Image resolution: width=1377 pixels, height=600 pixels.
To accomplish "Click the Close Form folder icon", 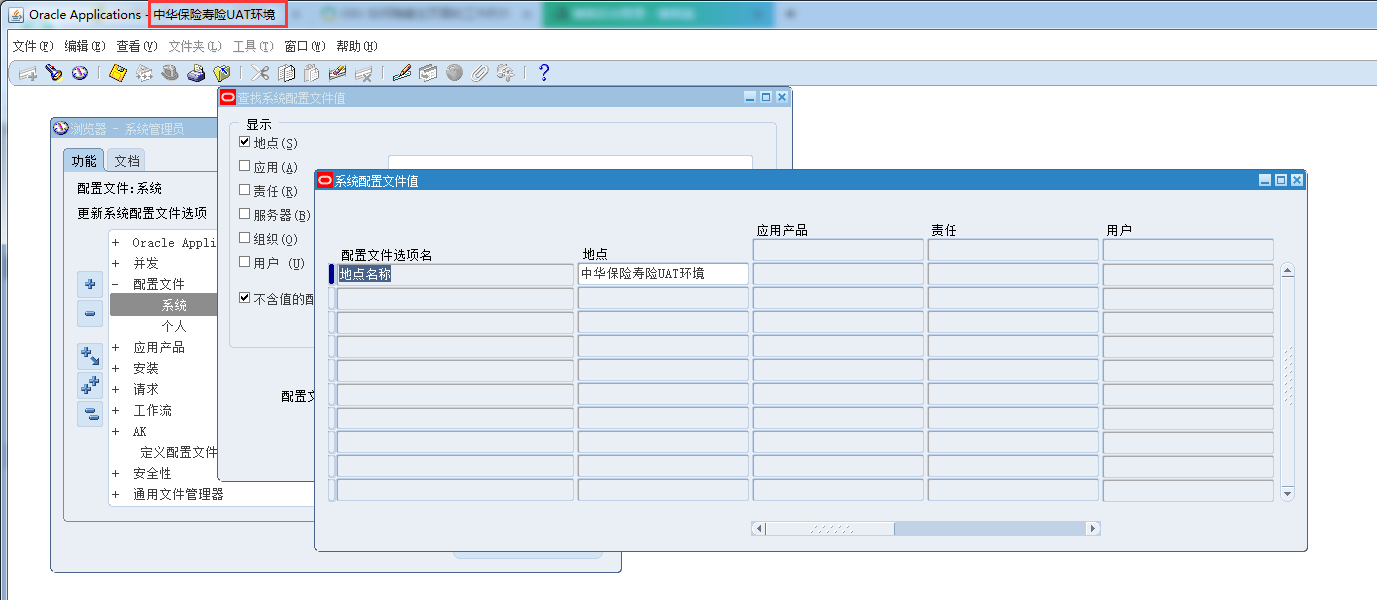I will 222,73.
